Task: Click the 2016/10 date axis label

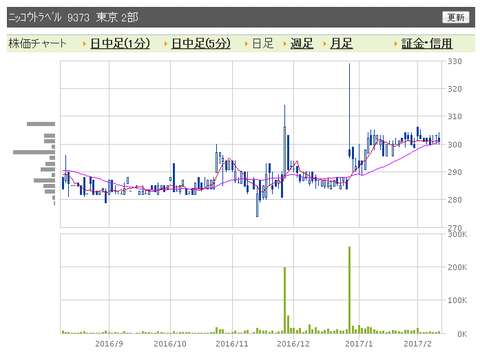Action: (170, 344)
